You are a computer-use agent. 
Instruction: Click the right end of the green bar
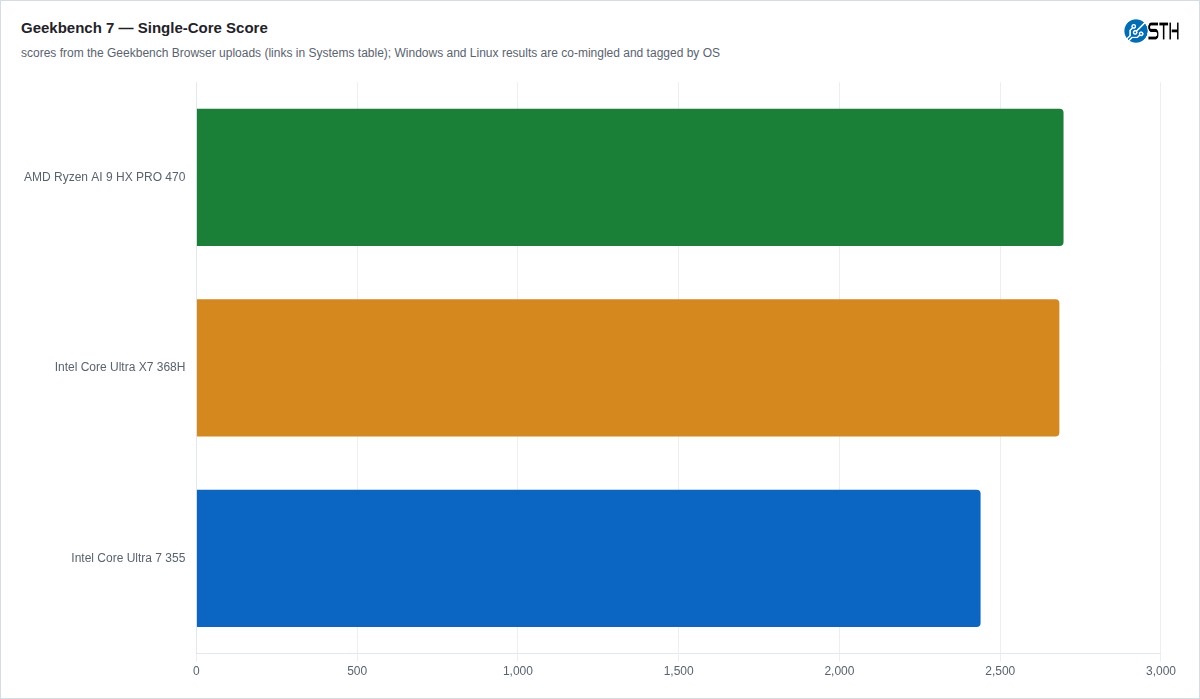(x=1062, y=177)
